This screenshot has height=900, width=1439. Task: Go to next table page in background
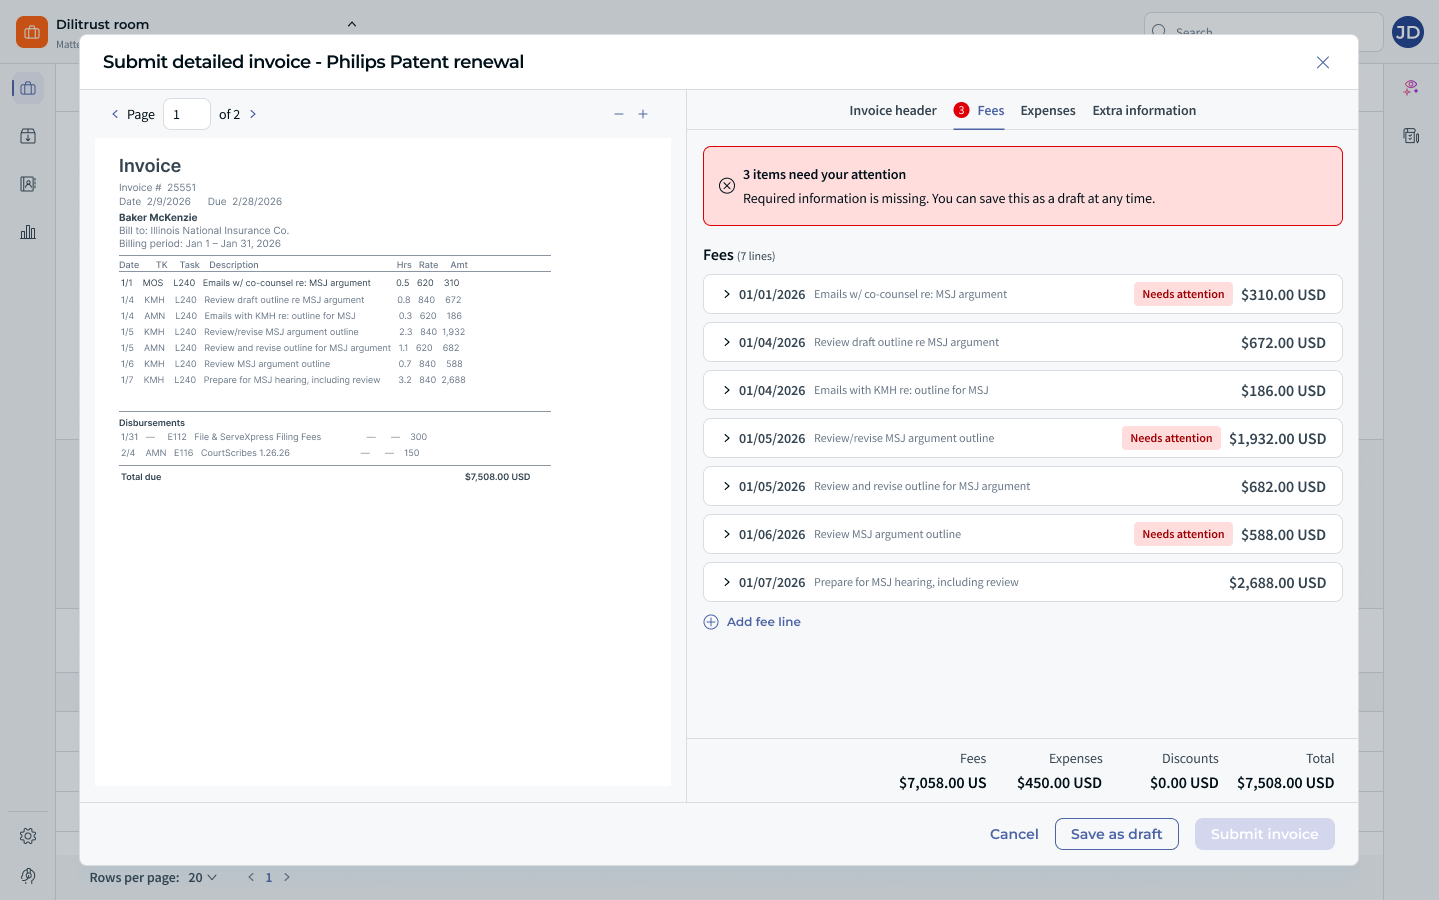click(x=287, y=877)
